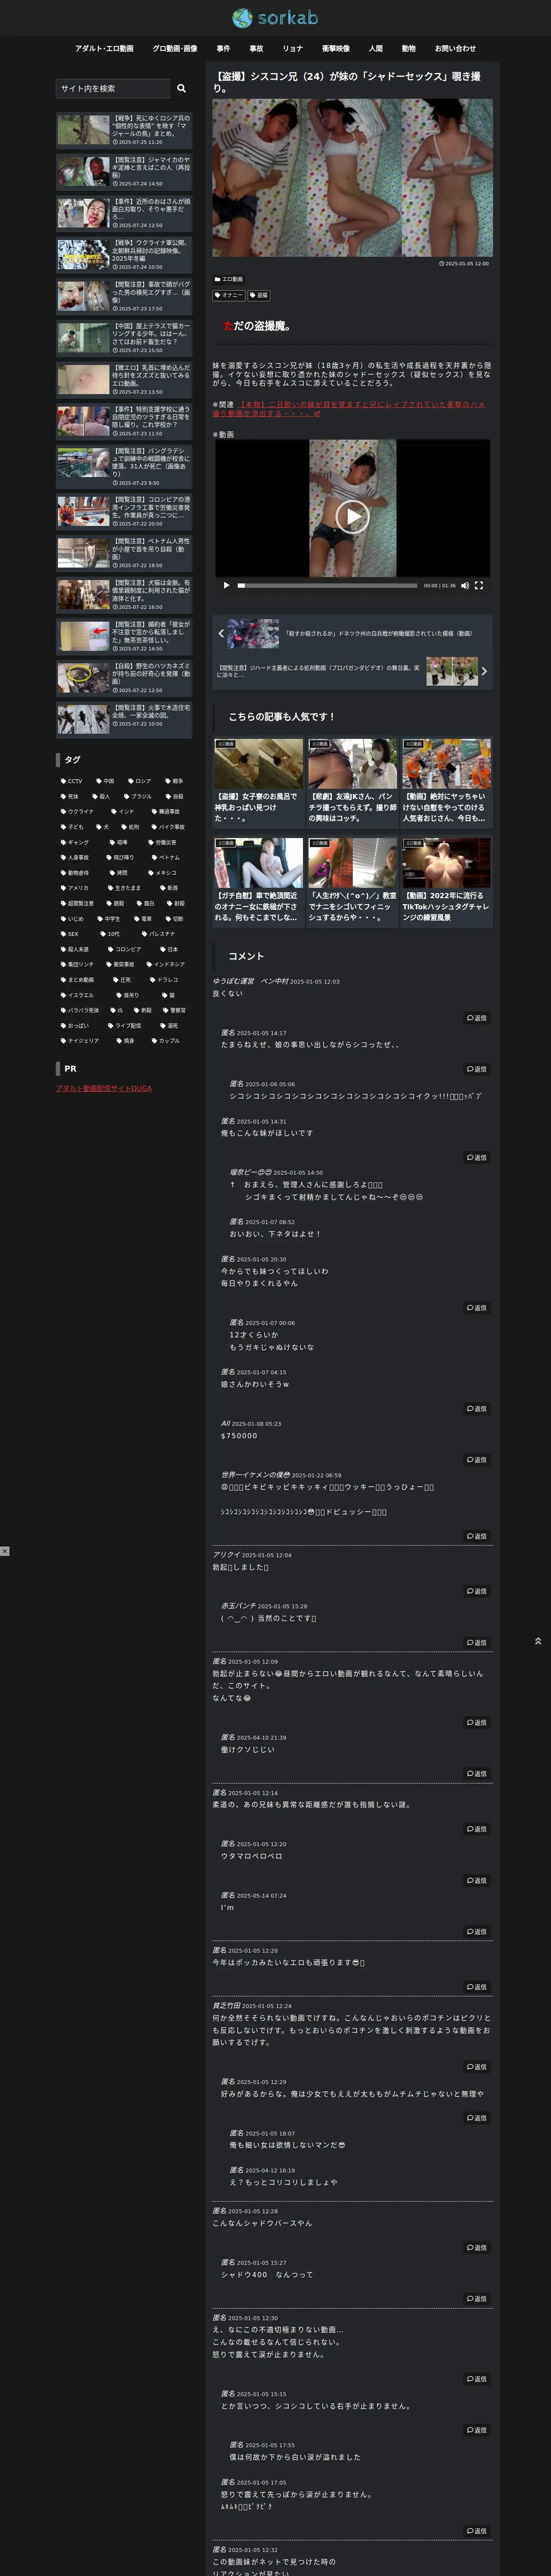Viewport: 551px width, 2576px height.
Task: Open sidebar article 【閲覧注意】火事で木造住宅全焼
Action: point(124,719)
